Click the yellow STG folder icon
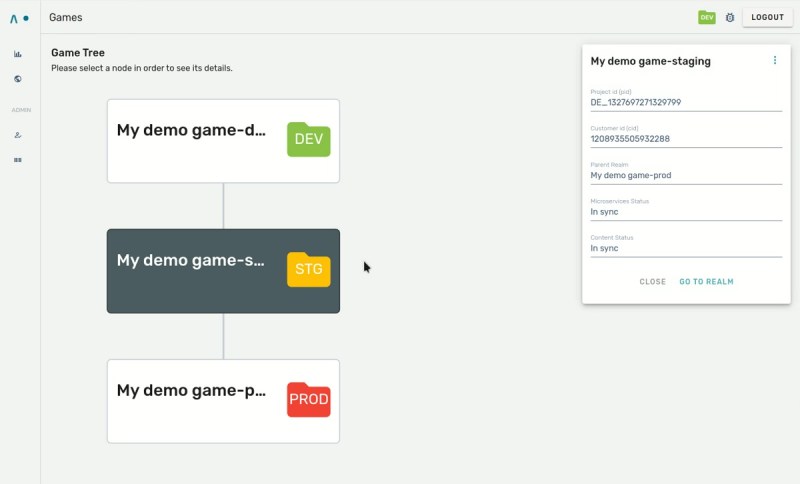The width and height of the screenshot is (800, 484). click(x=309, y=269)
